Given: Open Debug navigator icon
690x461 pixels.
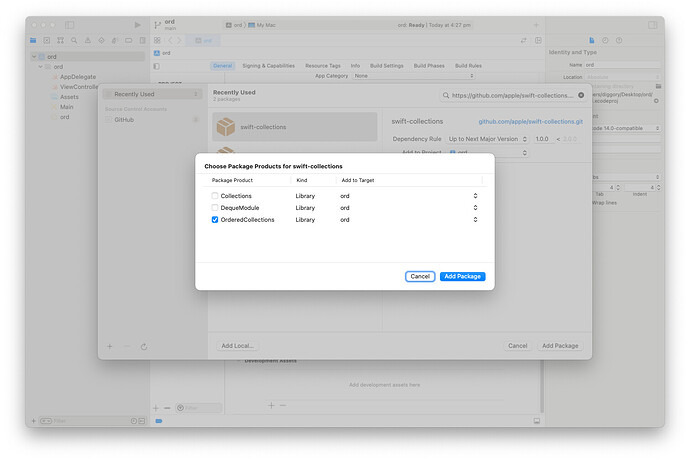Looking at the screenshot, I should point(114,40).
